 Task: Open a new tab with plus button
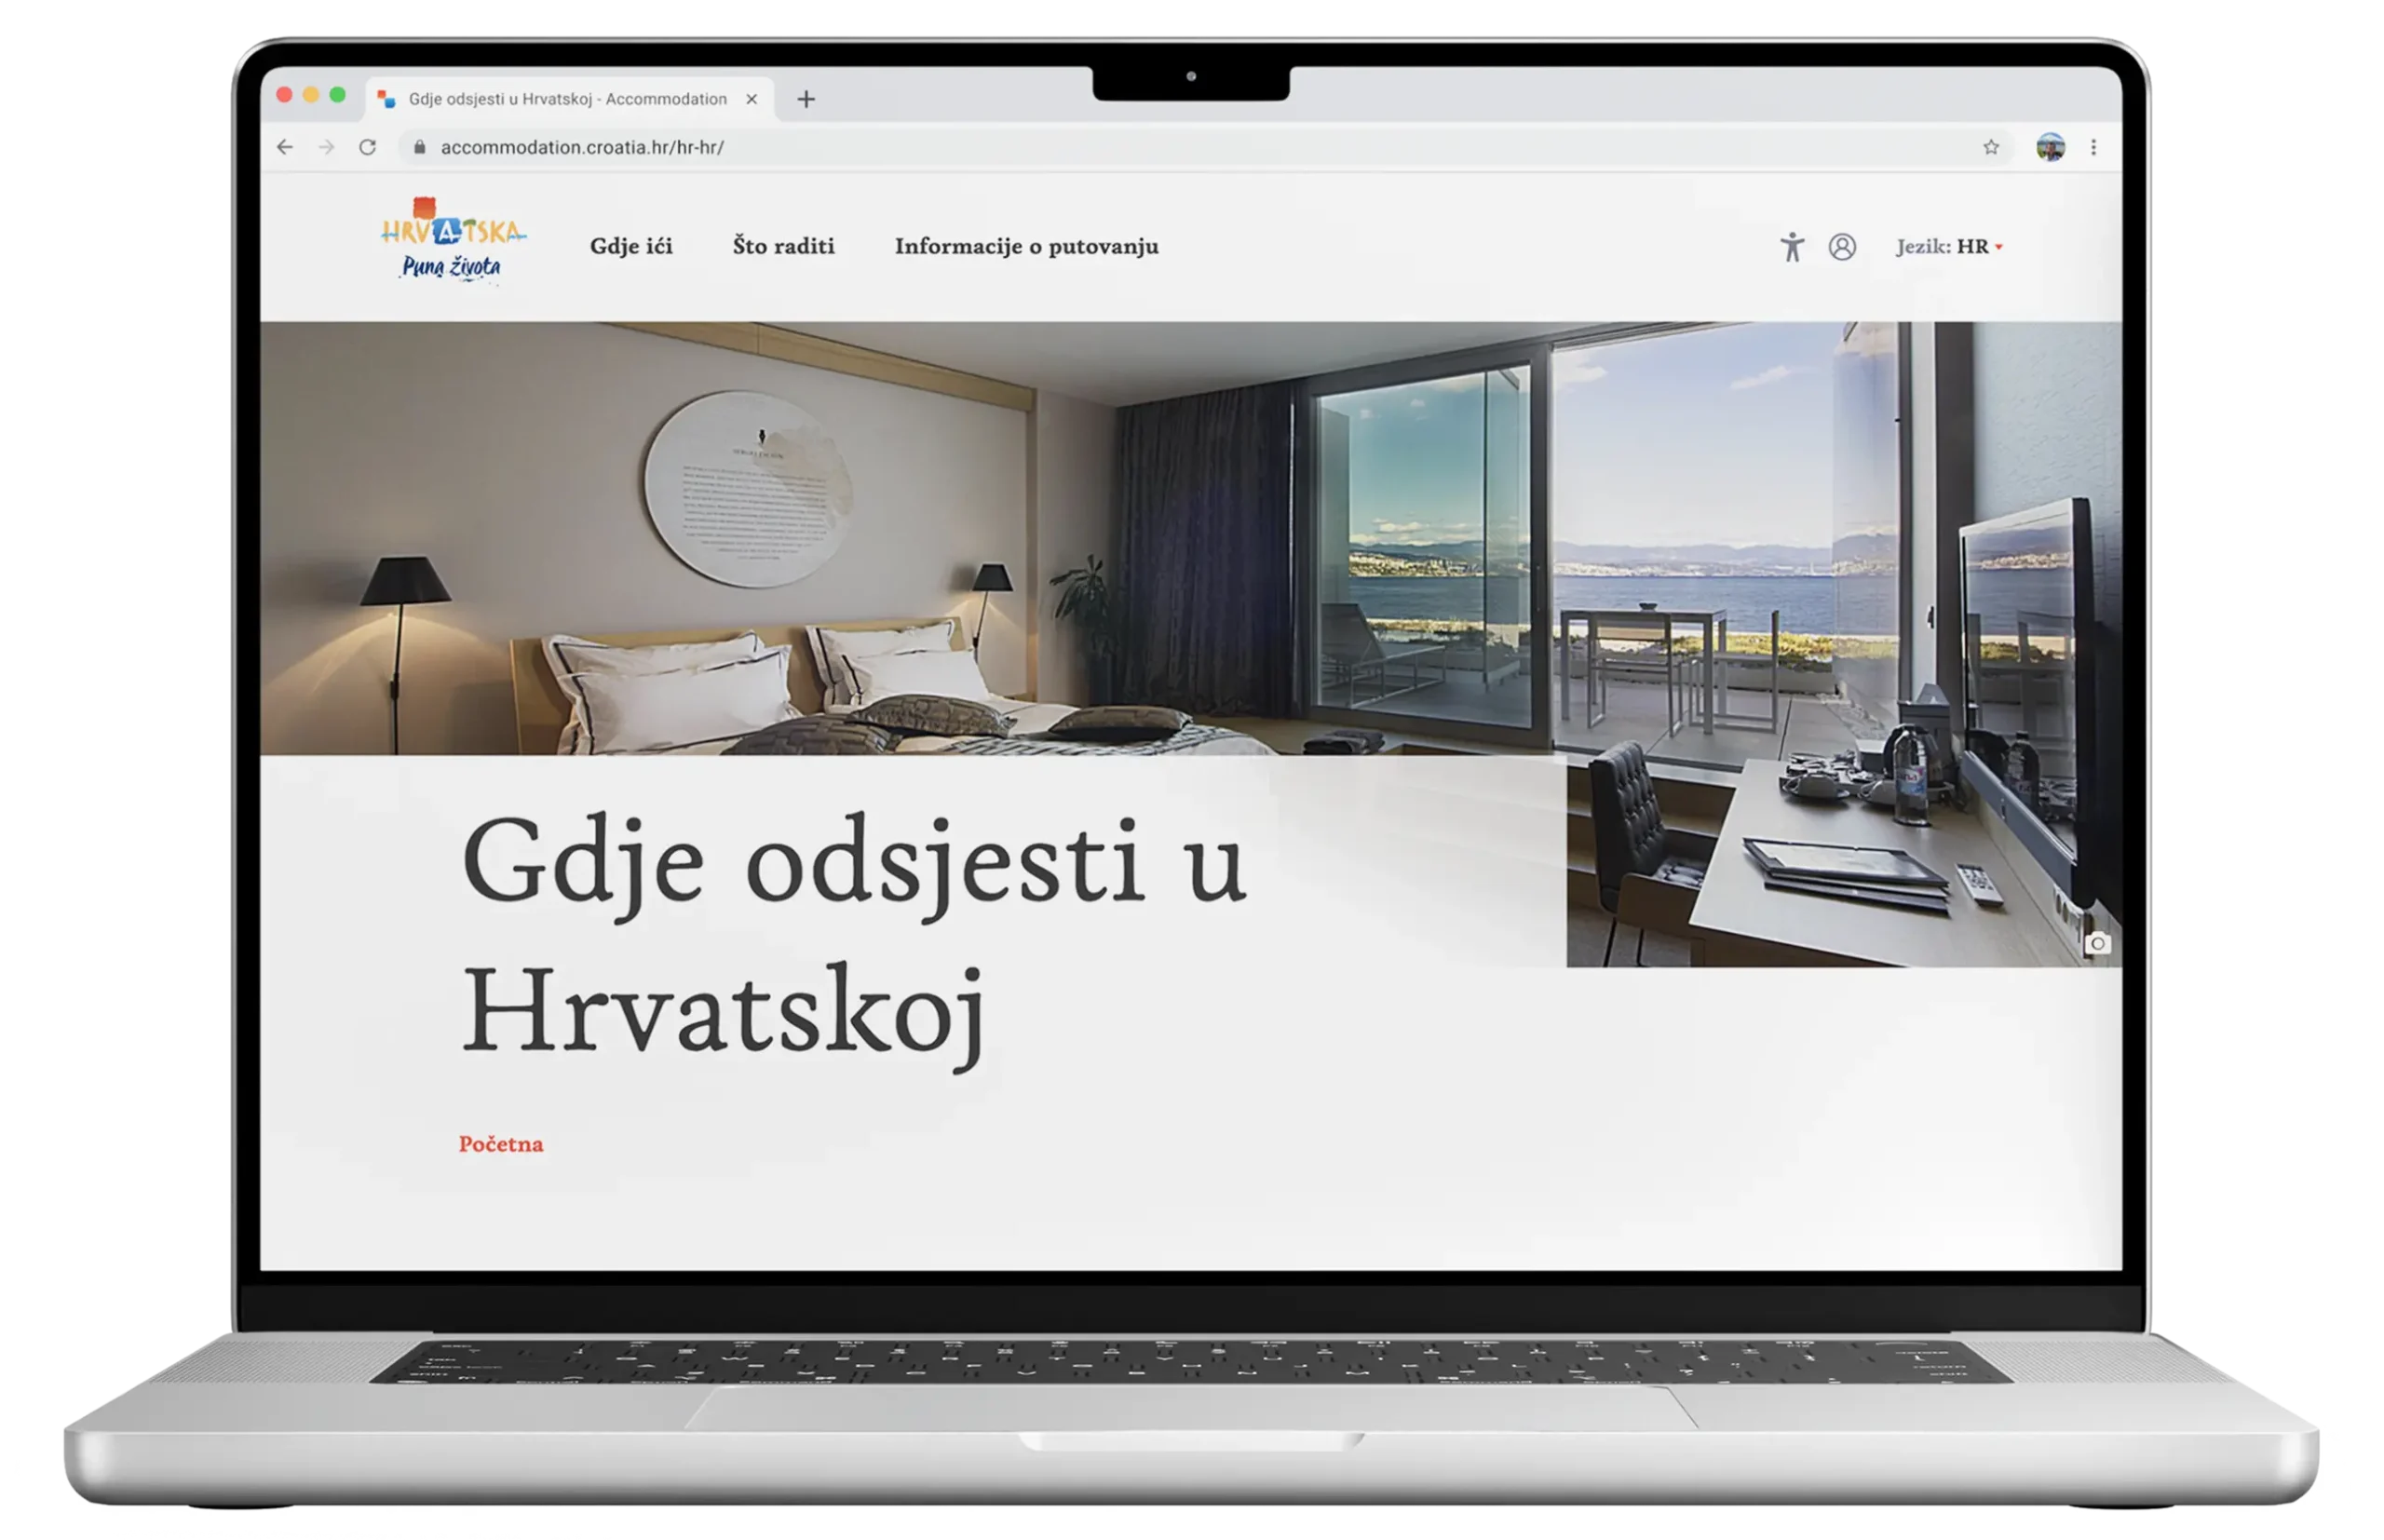pyautogui.click(x=806, y=99)
